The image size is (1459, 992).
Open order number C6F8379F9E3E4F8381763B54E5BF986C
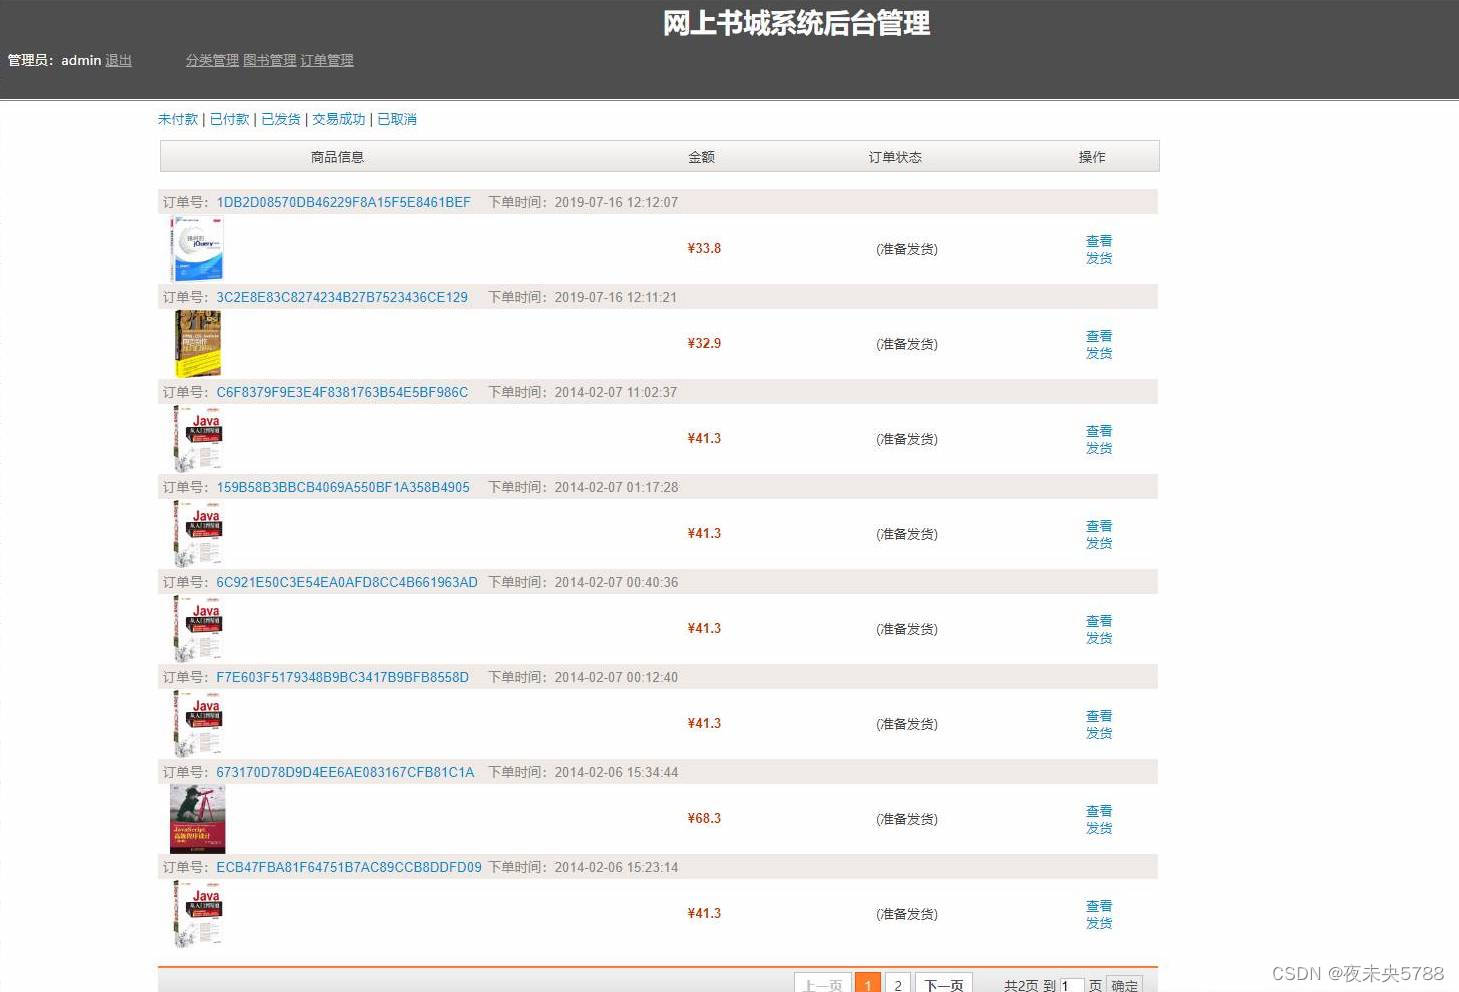pos(342,392)
